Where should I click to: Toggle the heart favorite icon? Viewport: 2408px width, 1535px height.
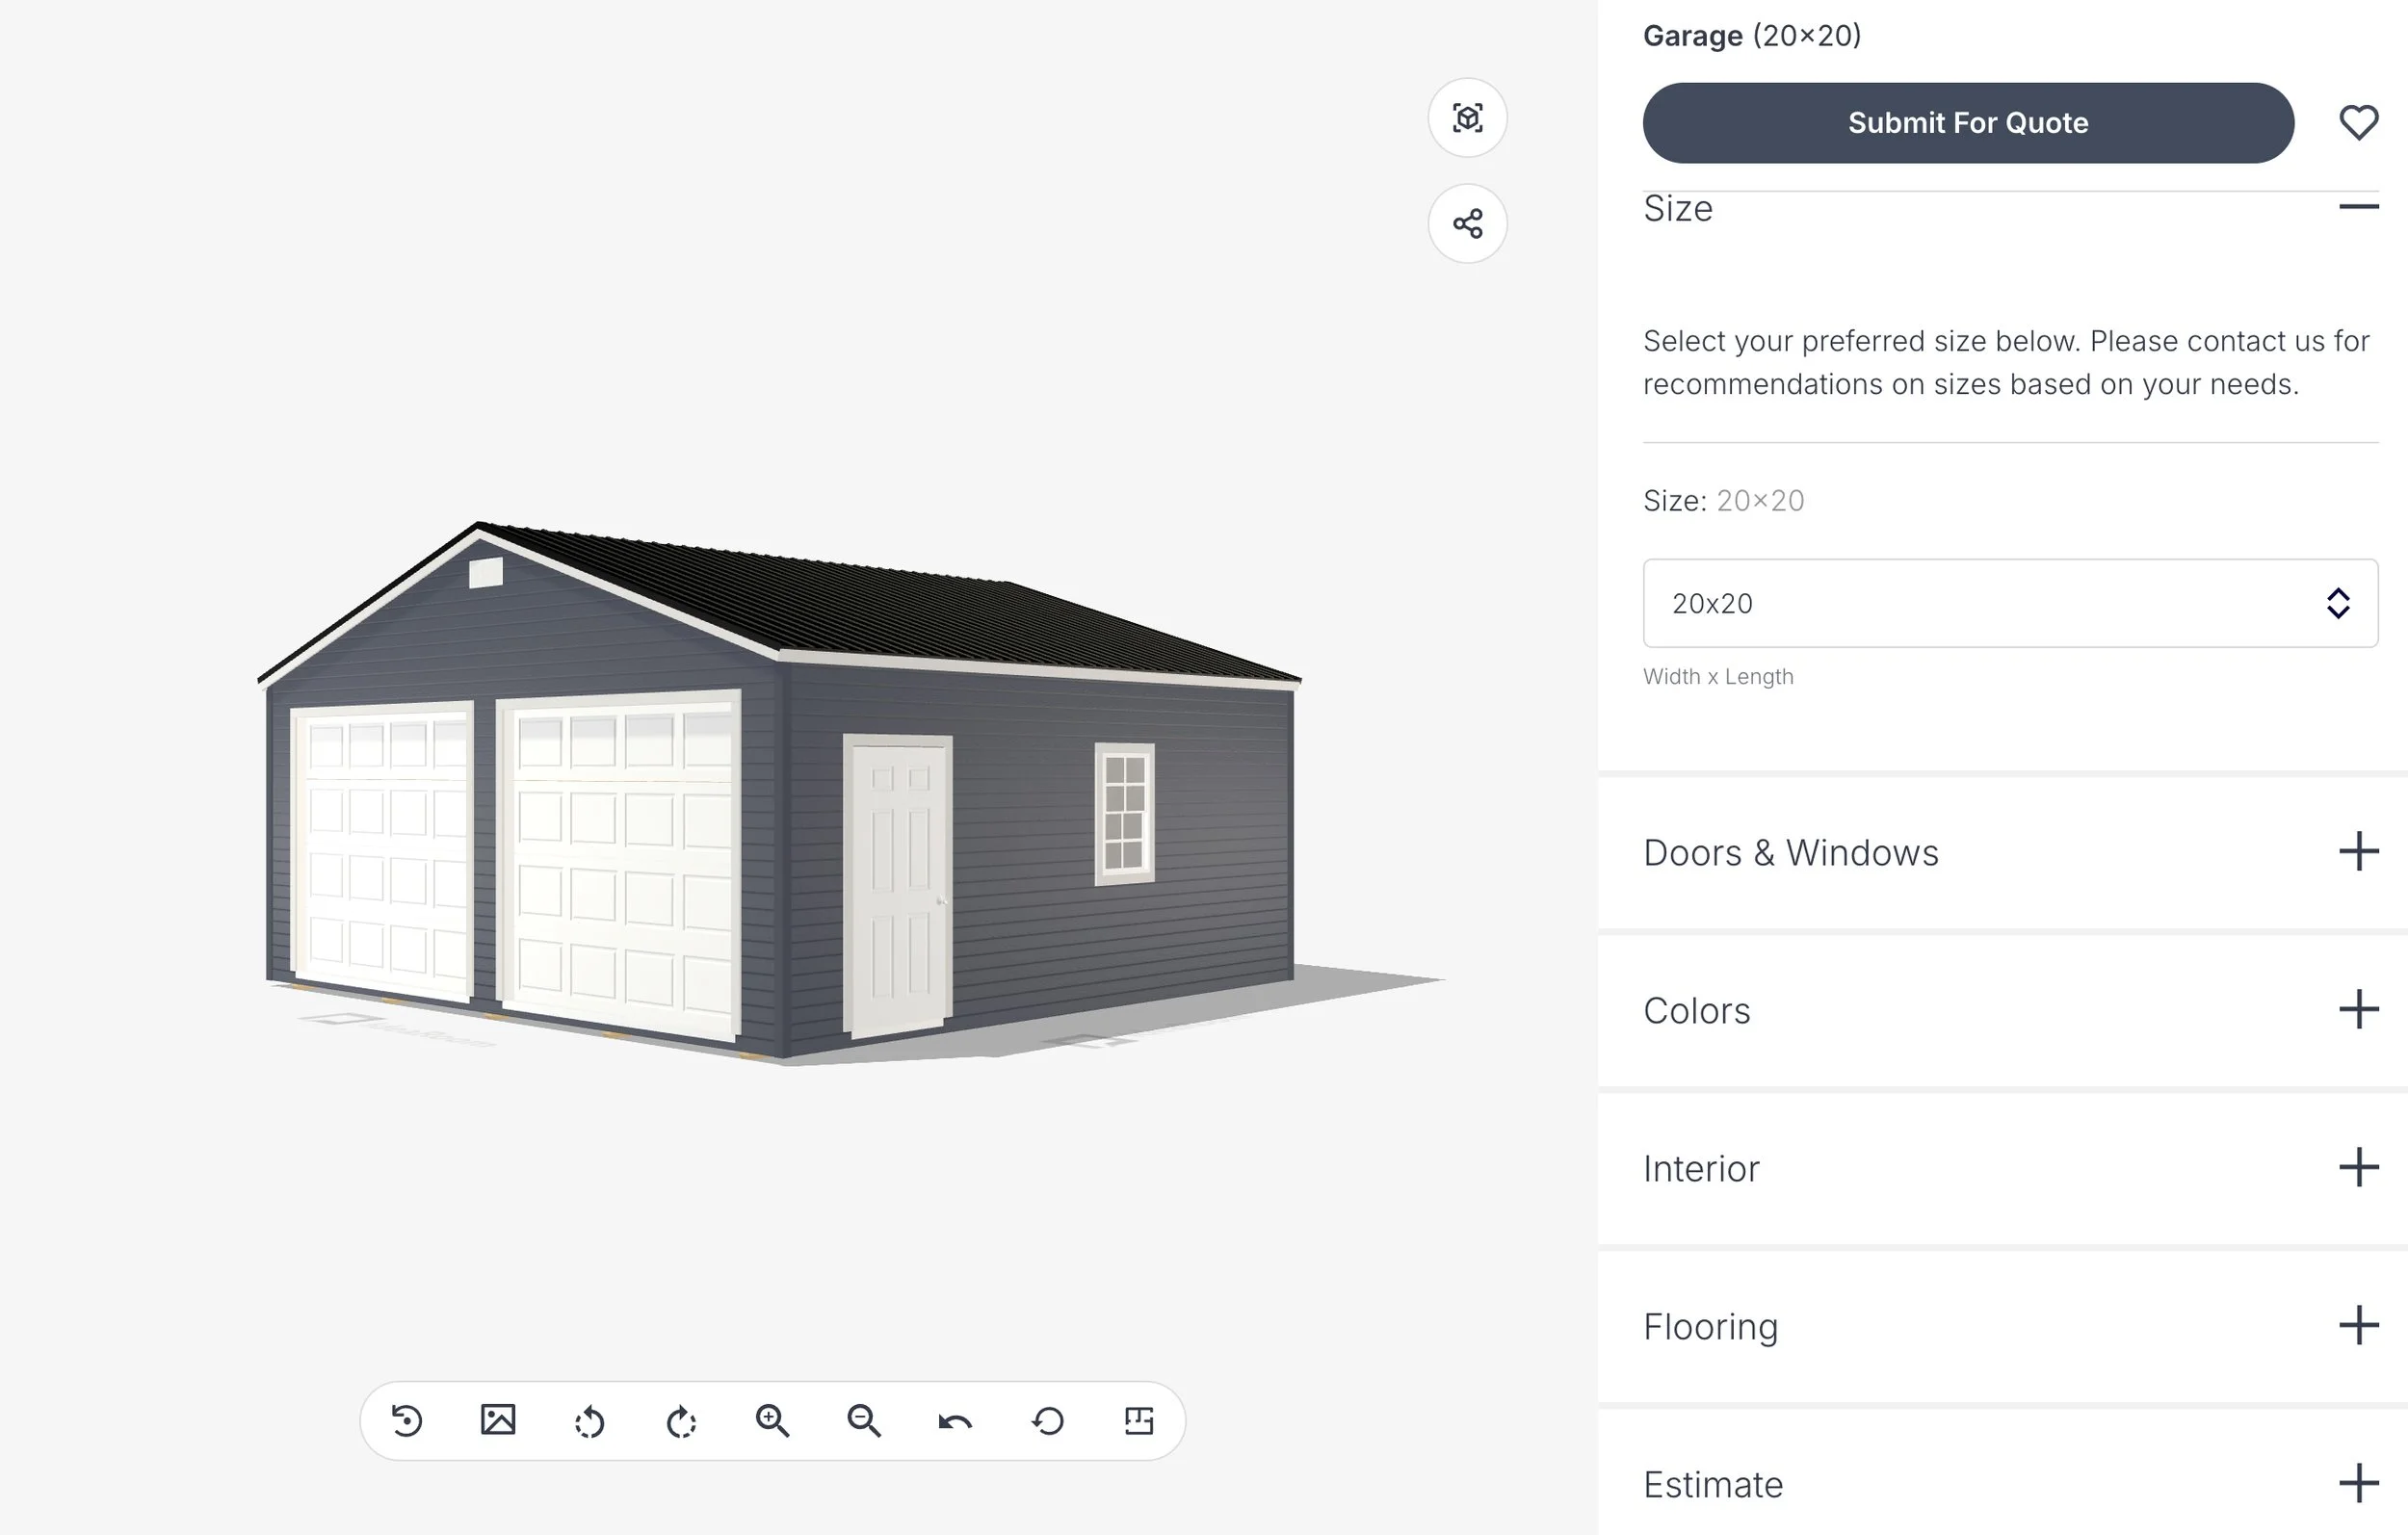[2358, 123]
